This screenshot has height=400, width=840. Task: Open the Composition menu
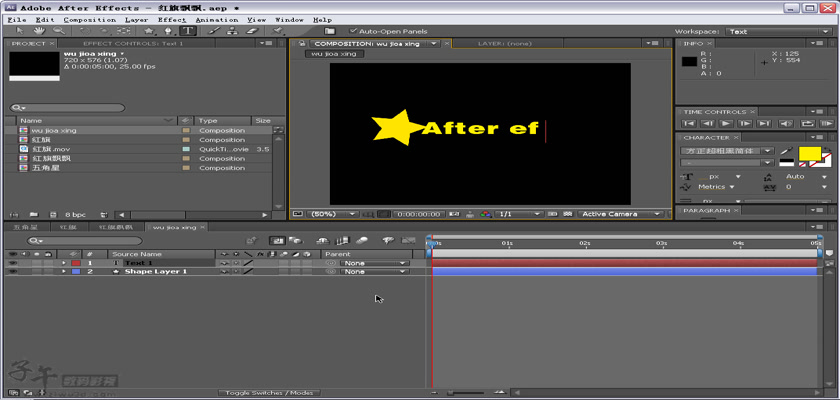point(89,20)
